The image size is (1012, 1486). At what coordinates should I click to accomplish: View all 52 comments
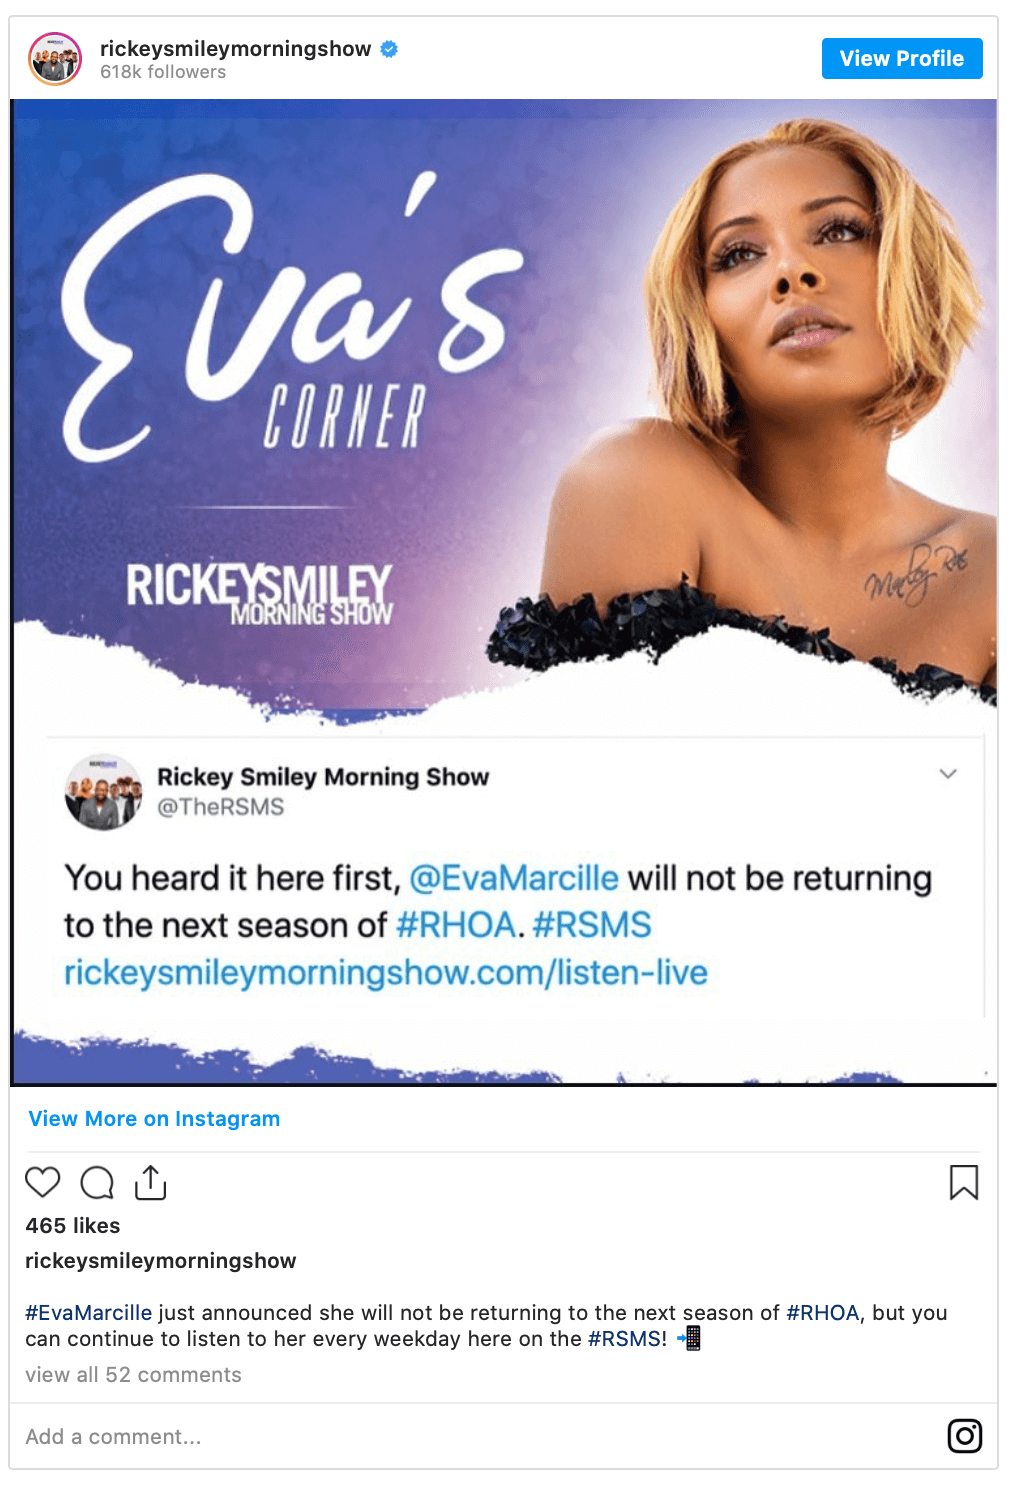click(x=133, y=1374)
